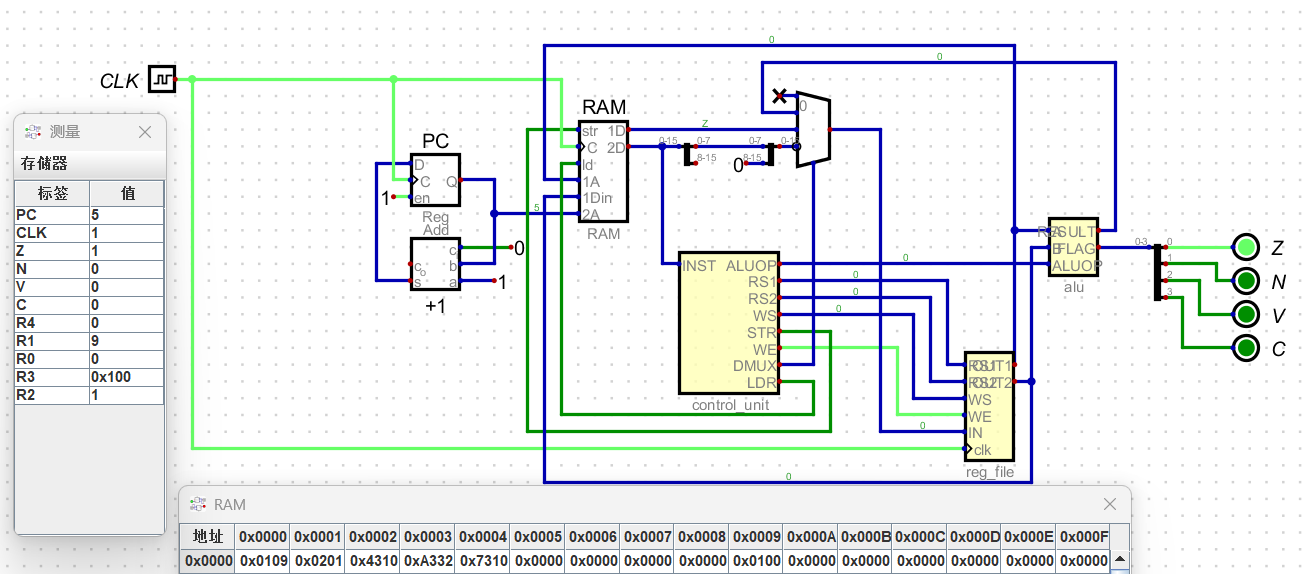
Task: Select the V row in measurement table
Action: coord(89,286)
